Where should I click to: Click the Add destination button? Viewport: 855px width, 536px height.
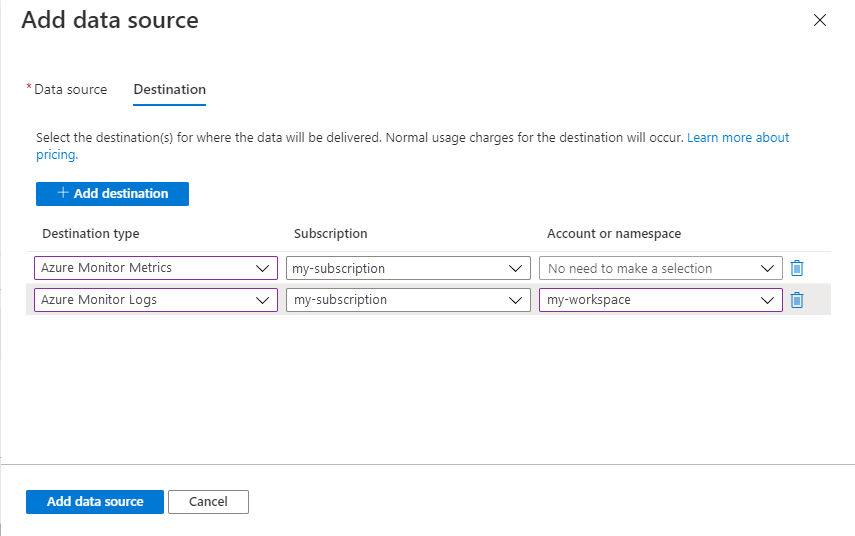(x=112, y=193)
